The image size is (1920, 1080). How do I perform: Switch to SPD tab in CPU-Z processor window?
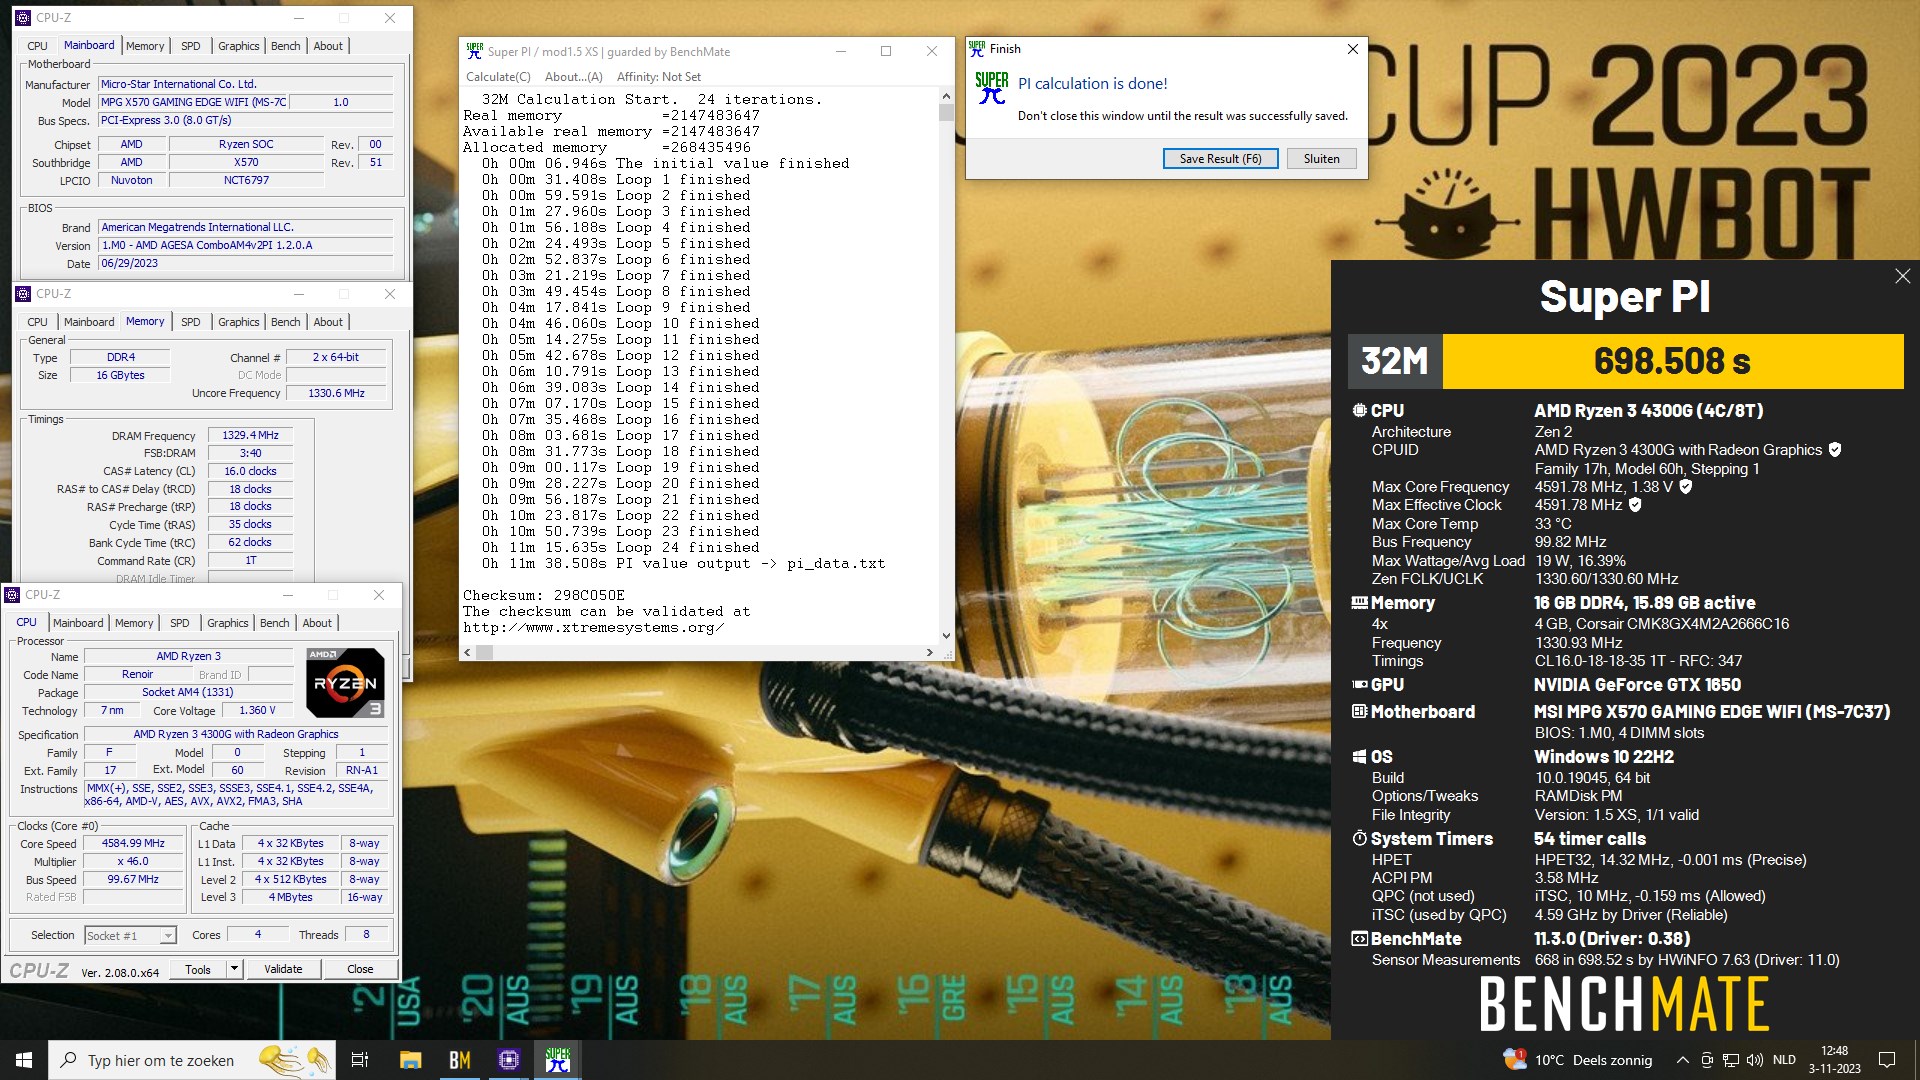pyautogui.click(x=180, y=623)
